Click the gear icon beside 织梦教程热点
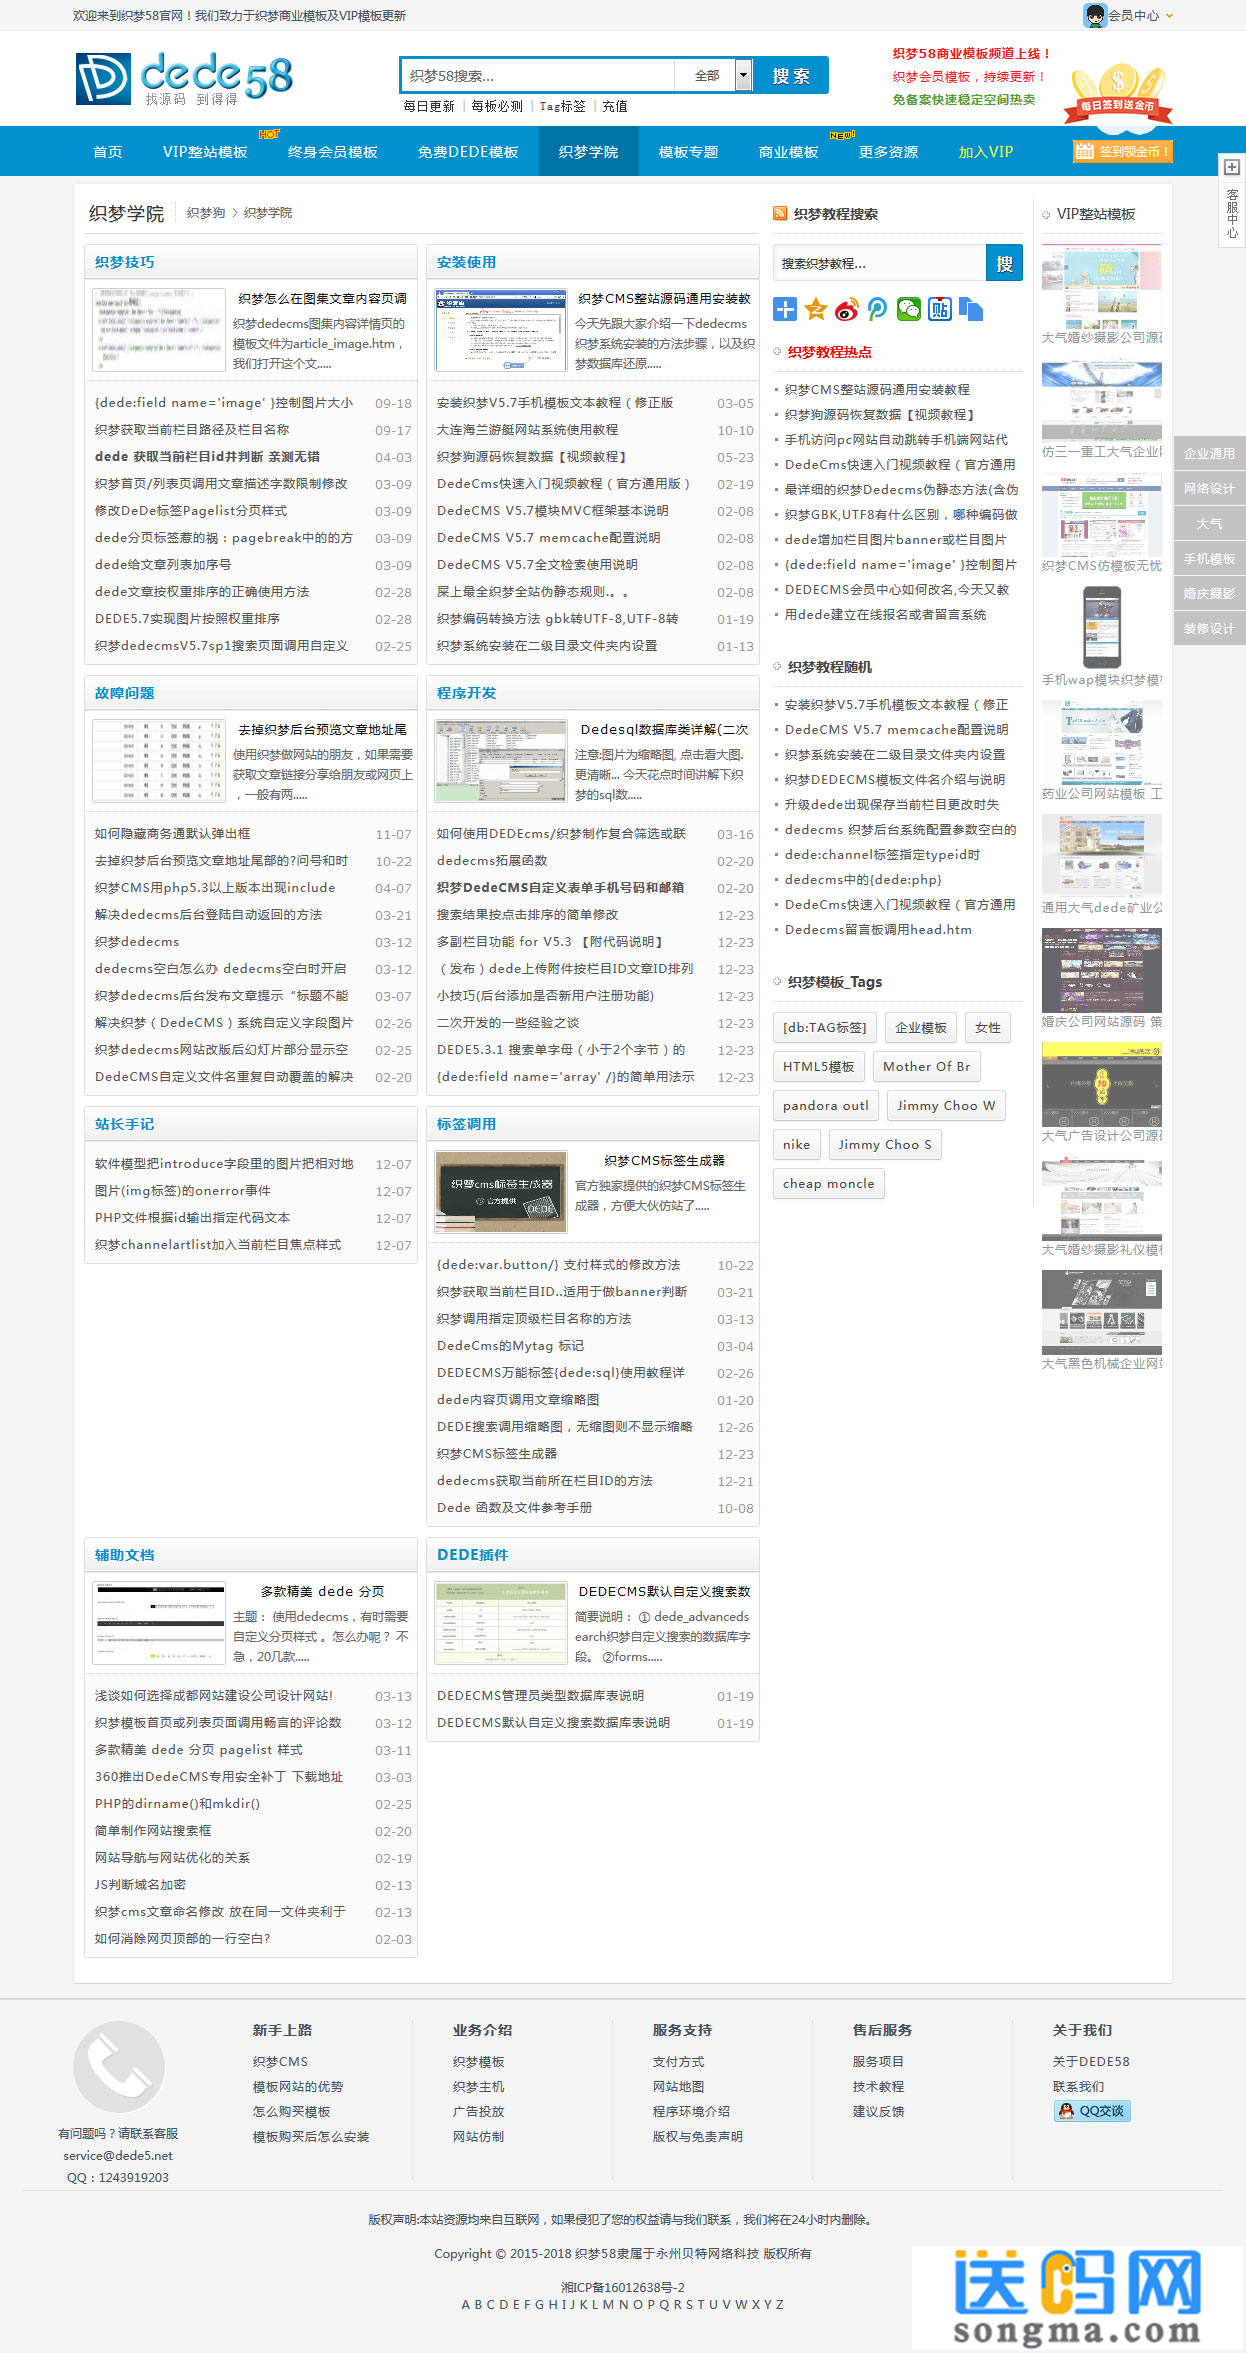 click(x=777, y=352)
